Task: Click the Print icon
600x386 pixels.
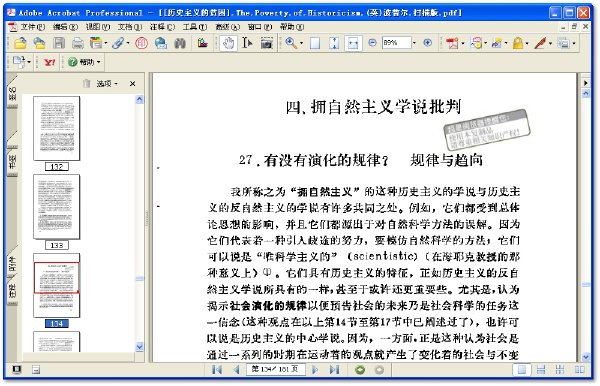Action: [x=78, y=43]
